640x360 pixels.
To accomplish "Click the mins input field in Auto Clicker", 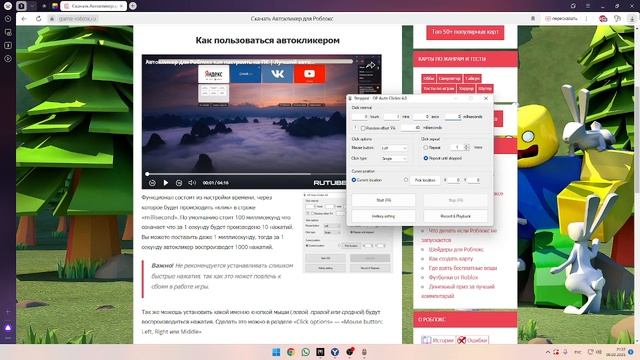I will (392, 117).
